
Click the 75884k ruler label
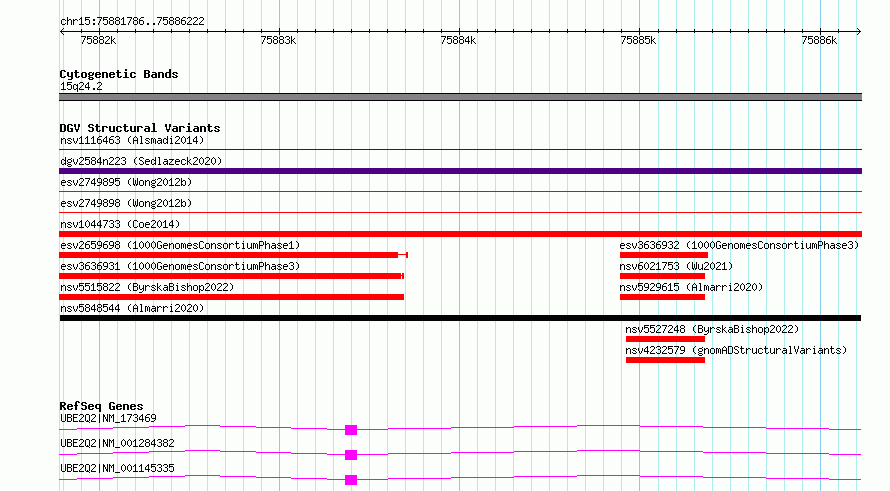[458, 40]
